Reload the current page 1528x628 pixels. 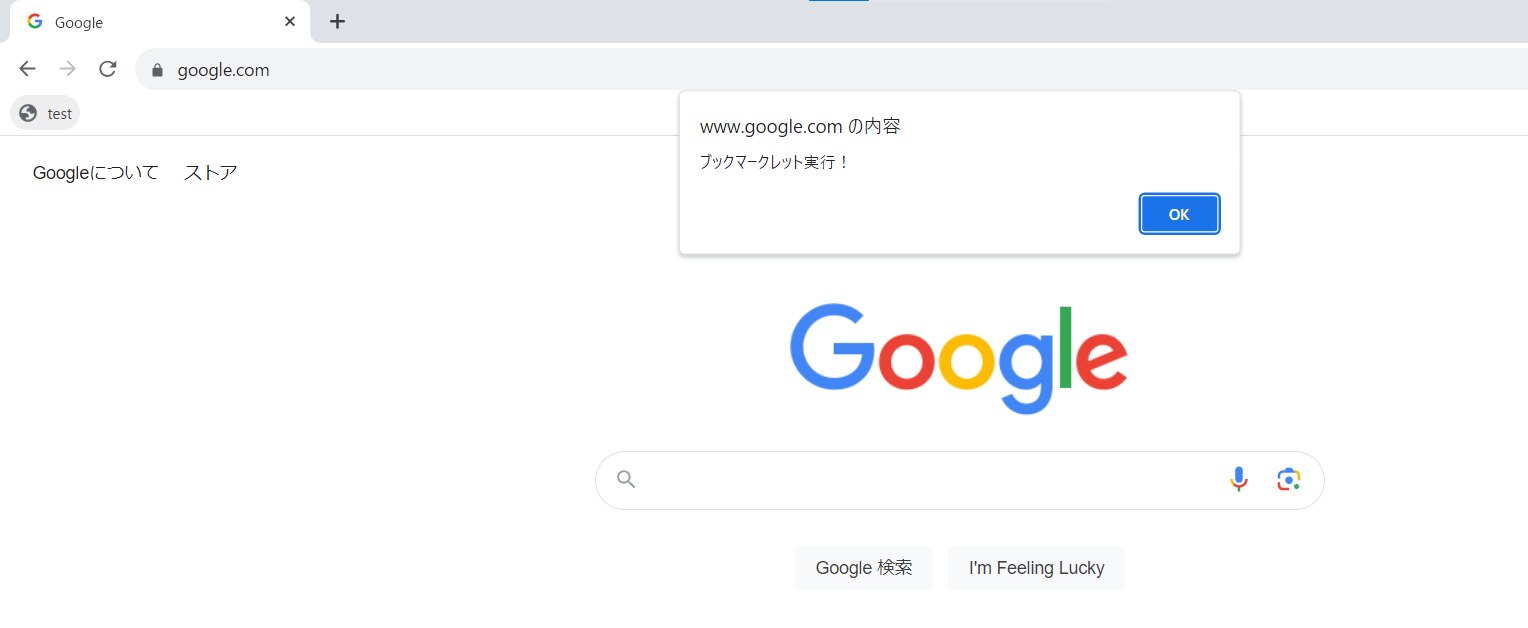coord(108,69)
